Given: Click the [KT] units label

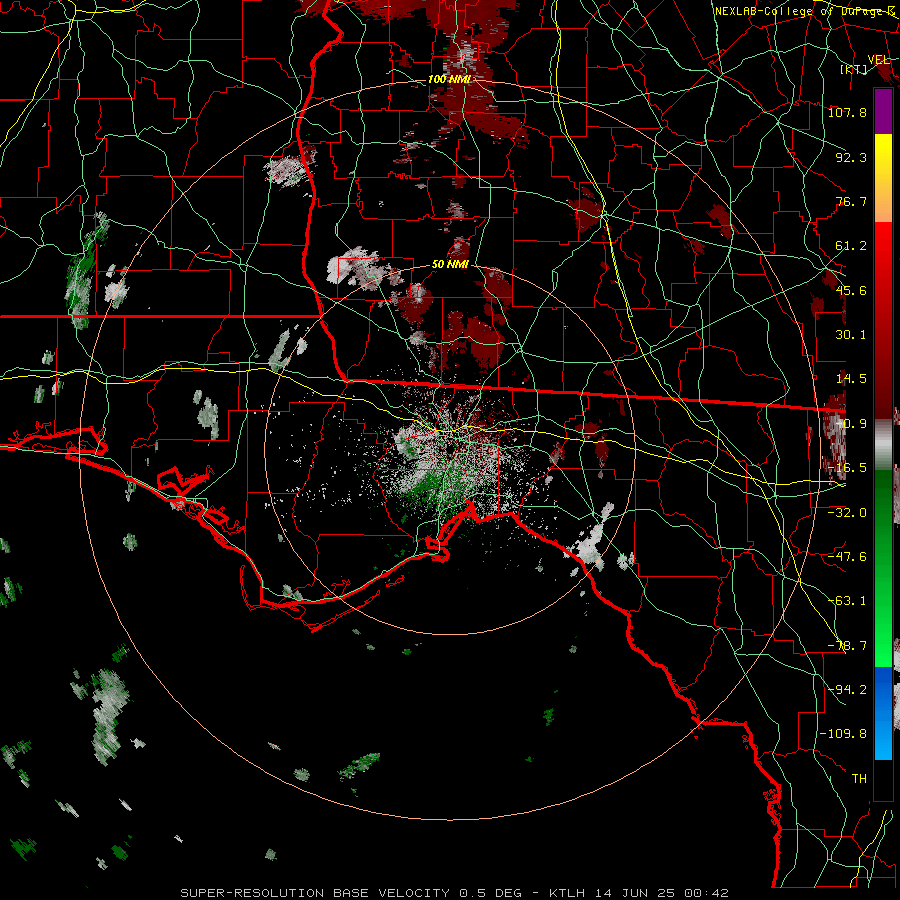Looking at the screenshot, I should click(x=854, y=69).
